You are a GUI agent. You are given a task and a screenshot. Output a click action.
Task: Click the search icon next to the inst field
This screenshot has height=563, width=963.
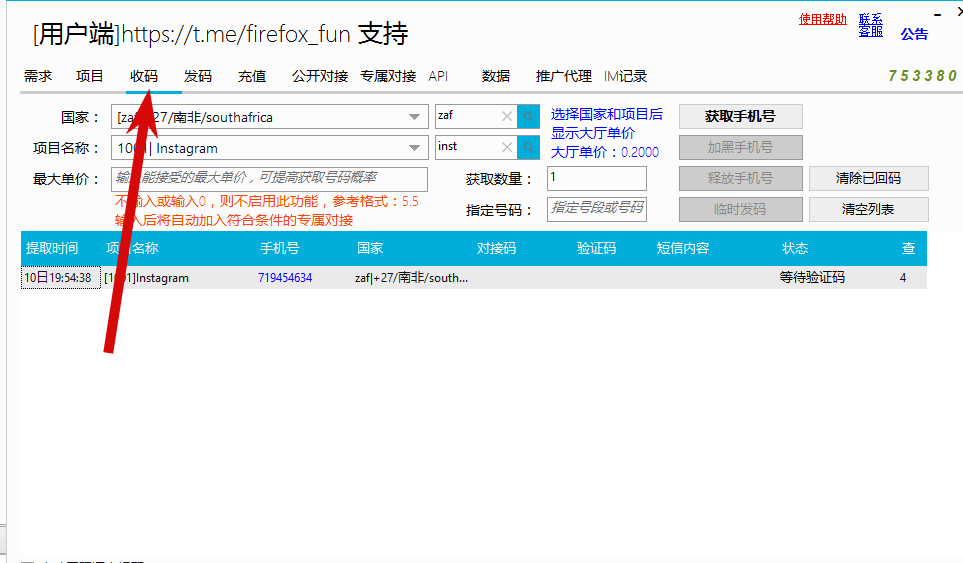point(528,147)
